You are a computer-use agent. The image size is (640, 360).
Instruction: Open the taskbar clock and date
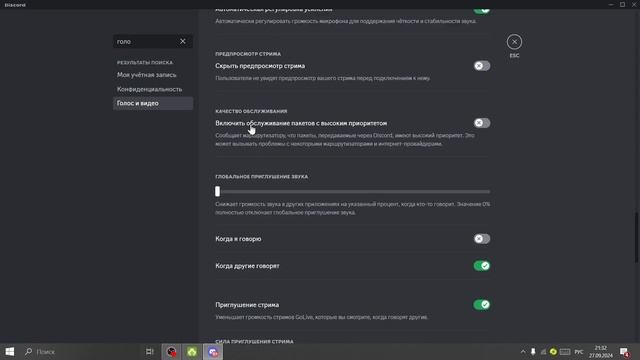click(601, 351)
